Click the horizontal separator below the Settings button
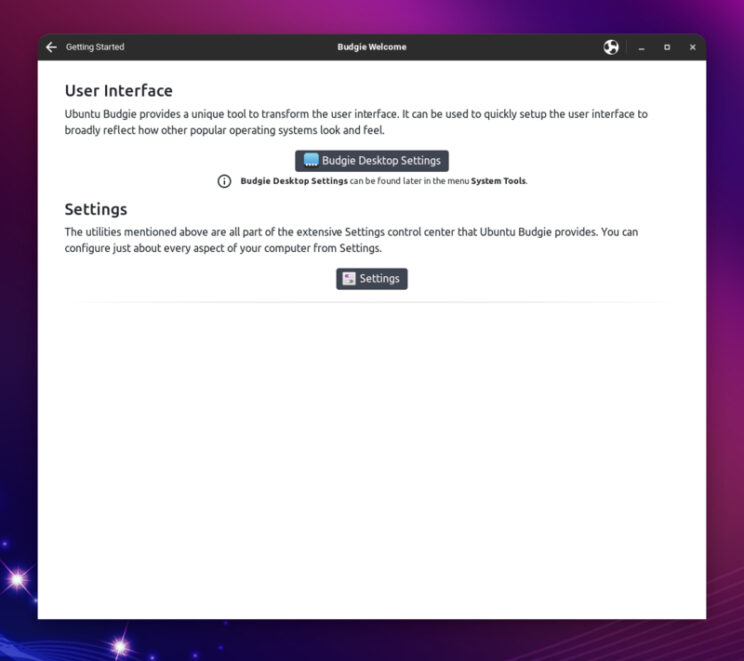 (372, 301)
